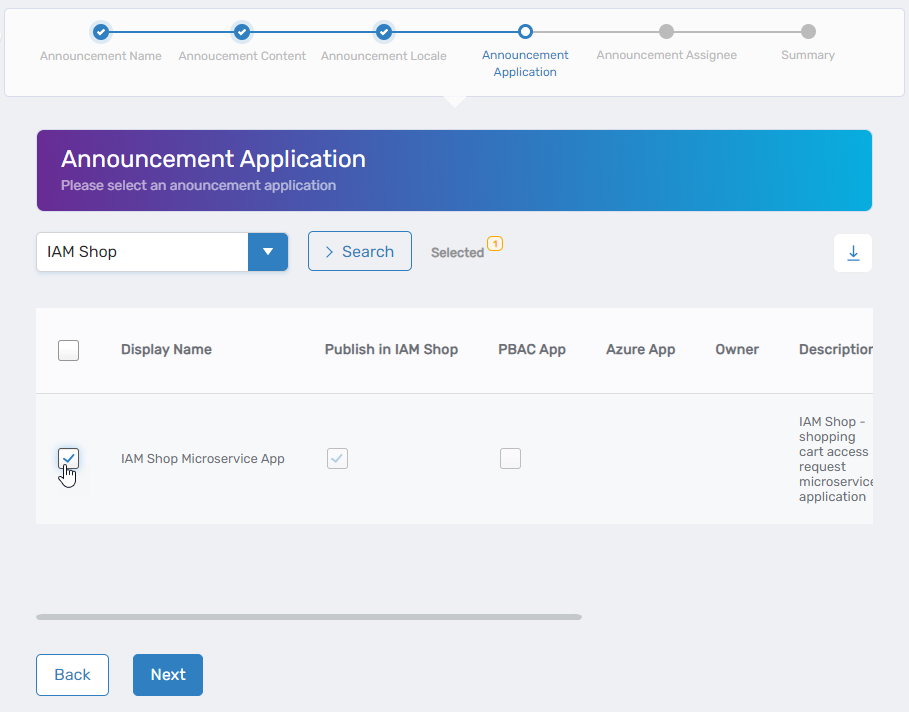Viewport: 909px width, 712px height.
Task: Click the Announcement Name completed checkmark icon
Action: click(101, 32)
